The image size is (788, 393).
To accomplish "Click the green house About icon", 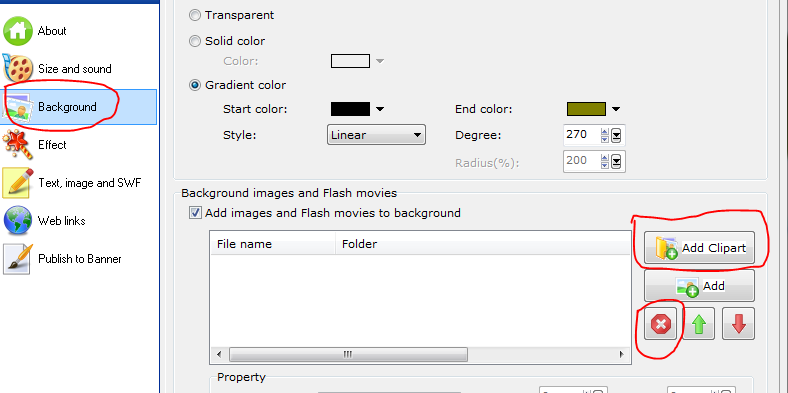I will 18,31.
